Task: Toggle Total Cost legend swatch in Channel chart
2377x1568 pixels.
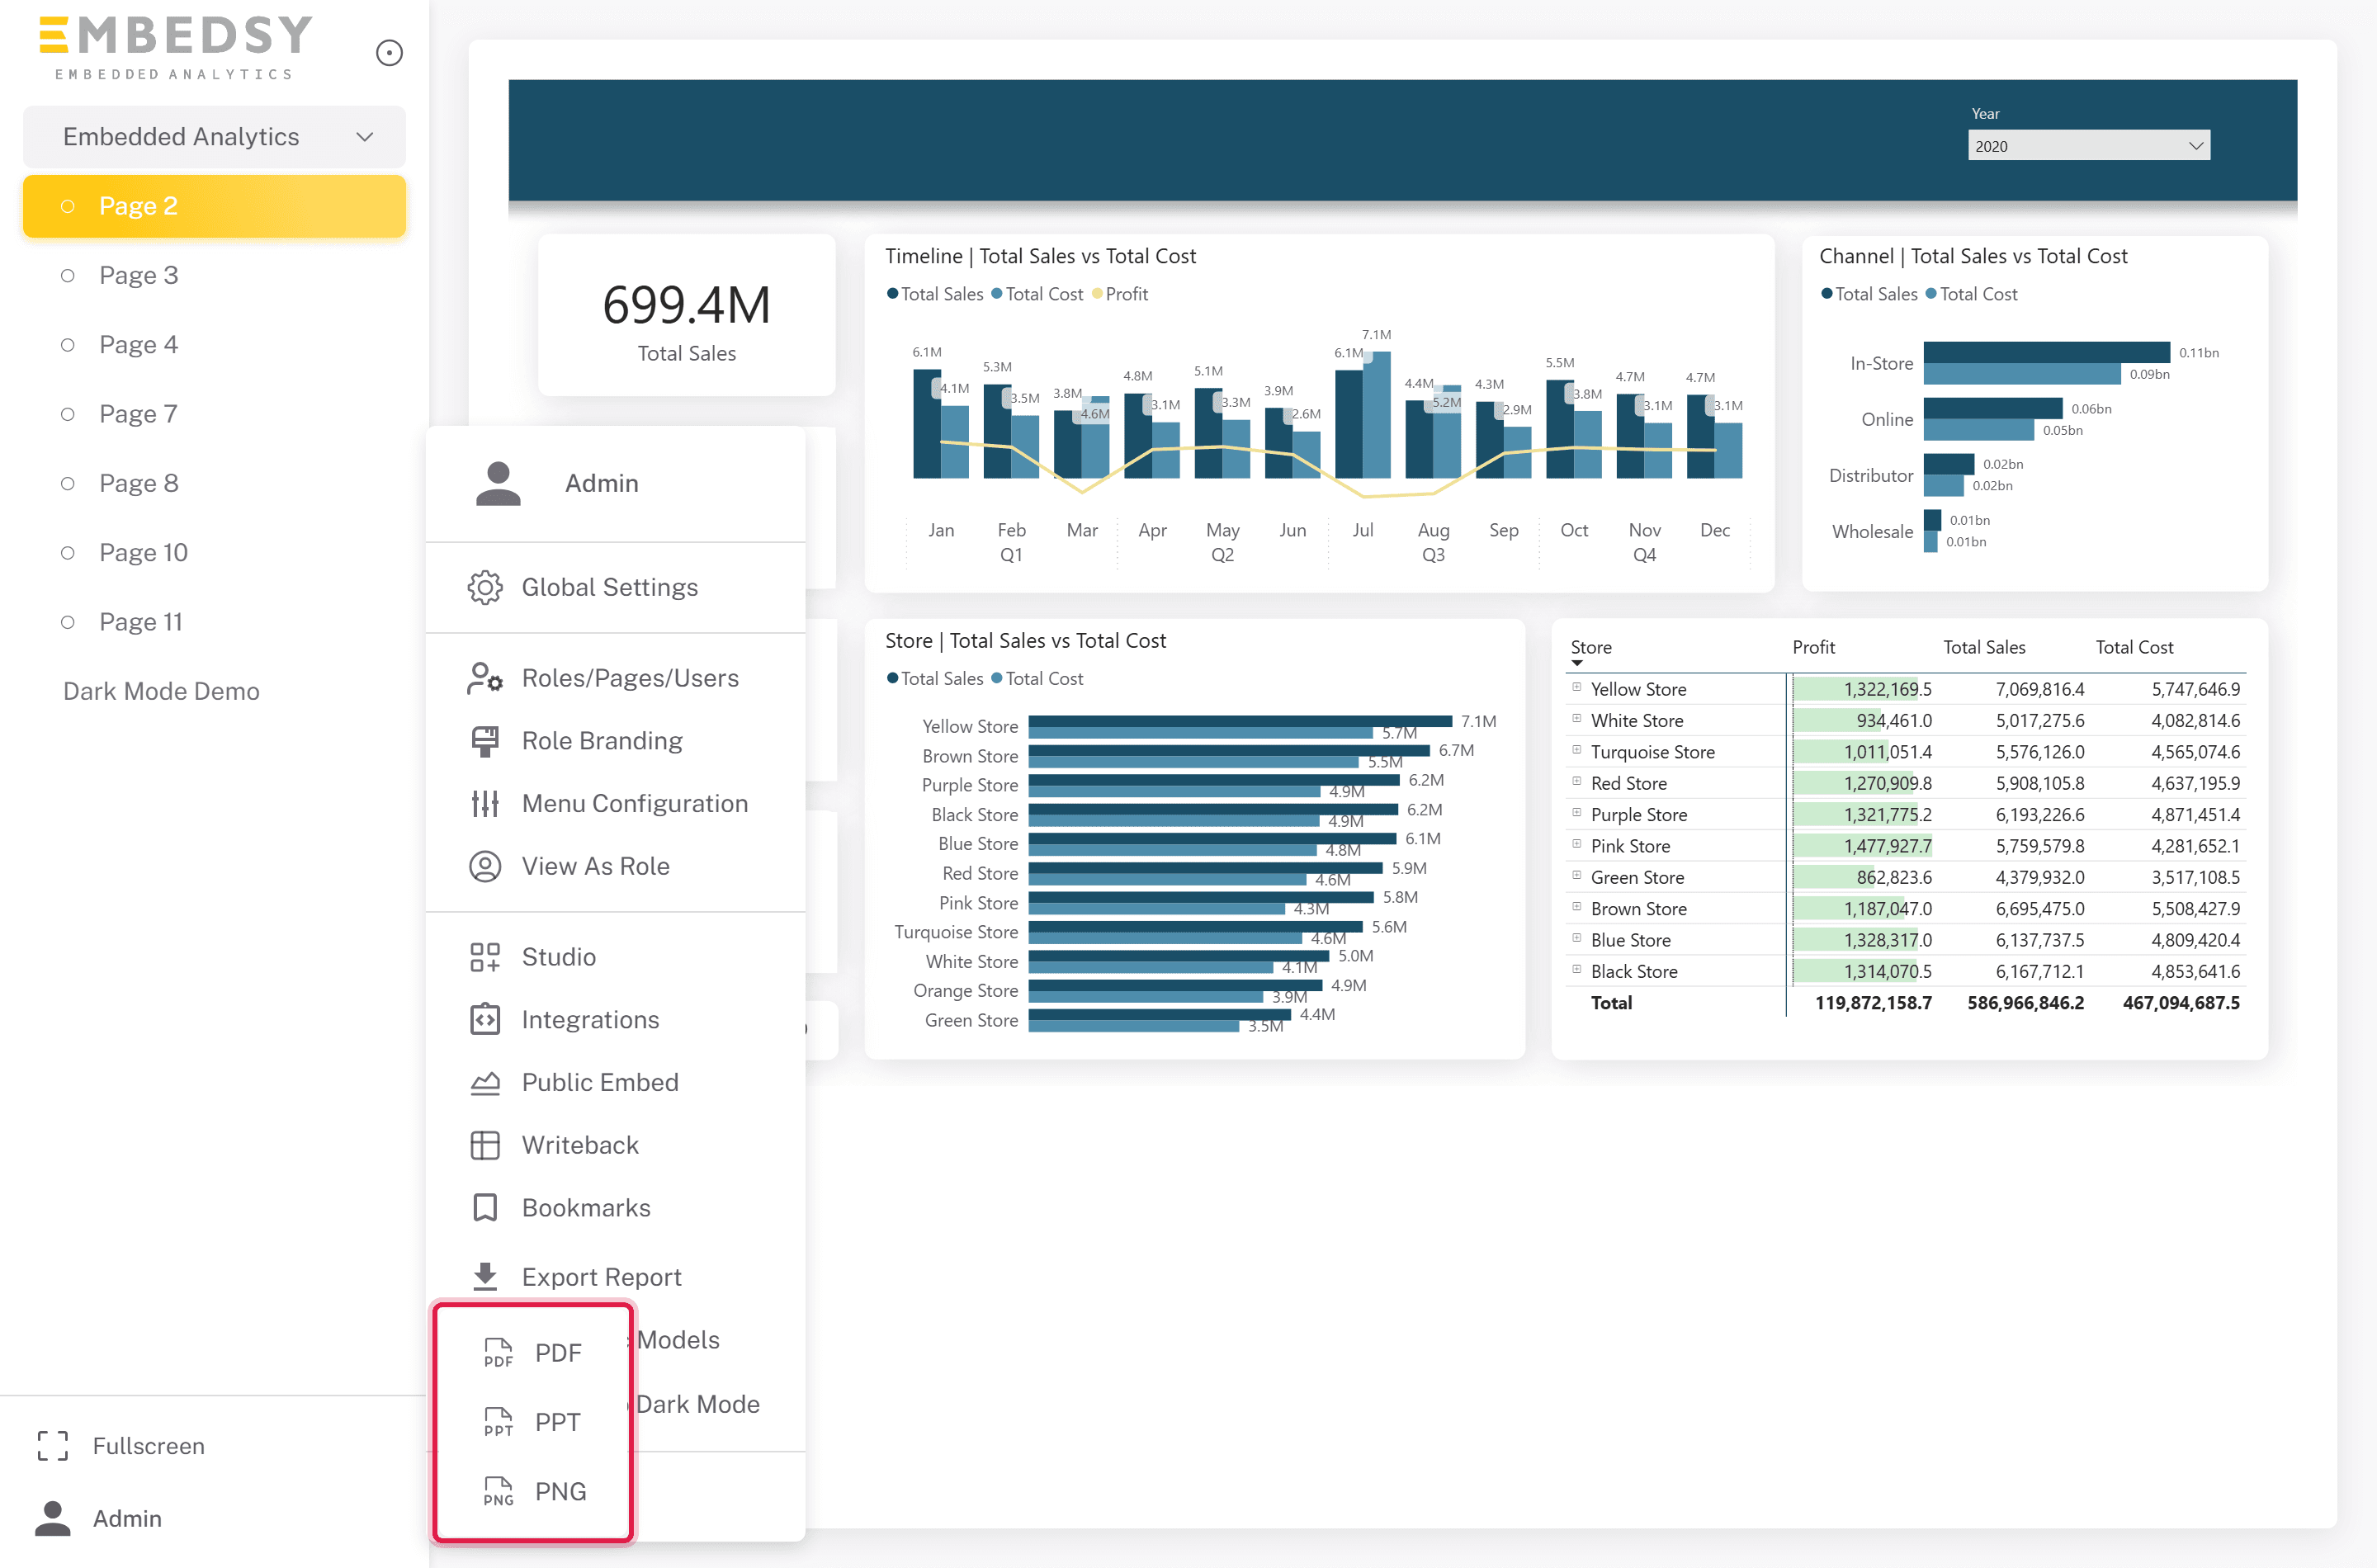Action: tap(1931, 294)
